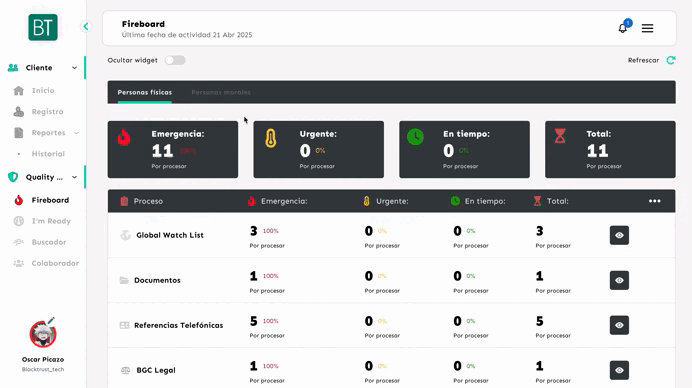The width and height of the screenshot is (692, 388).
Task: Click the Proceso clipboard icon in table header
Action: click(x=124, y=201)
